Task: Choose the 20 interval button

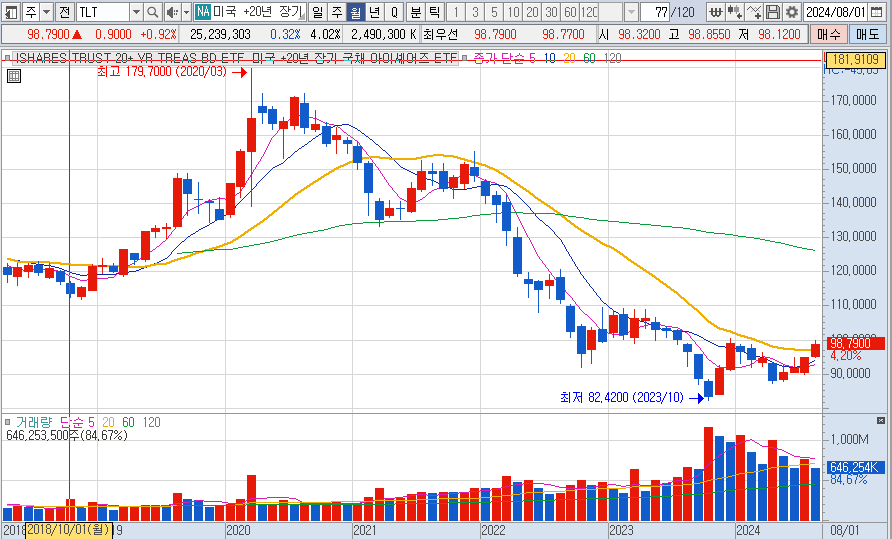Action: pos(532,12)
